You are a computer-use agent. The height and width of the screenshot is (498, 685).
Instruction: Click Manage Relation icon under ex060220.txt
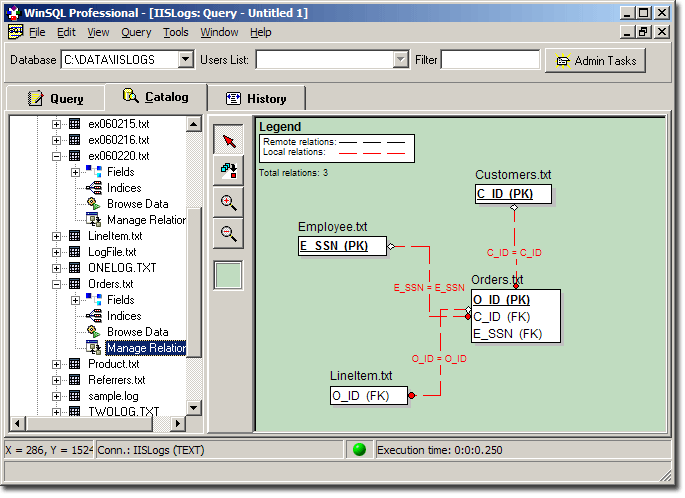point(94,220)
